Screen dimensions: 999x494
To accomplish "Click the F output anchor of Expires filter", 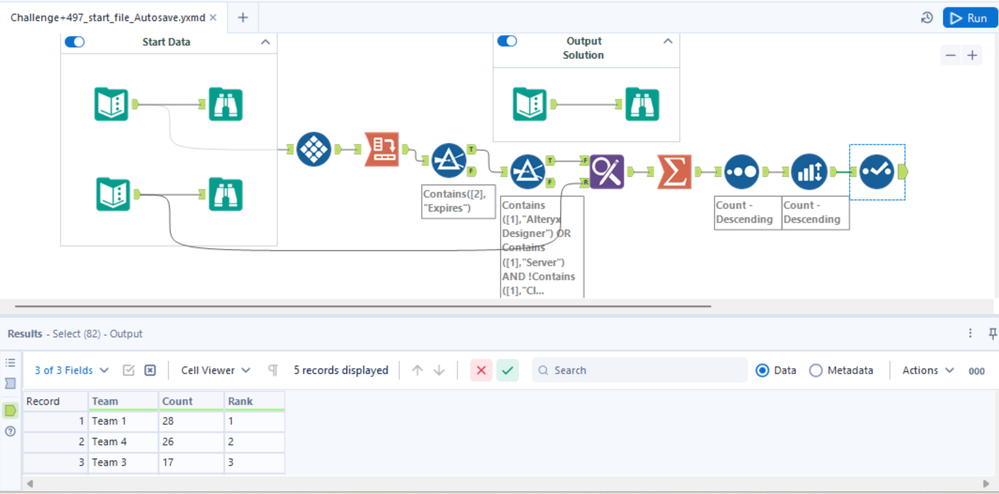I will [471, 171].
